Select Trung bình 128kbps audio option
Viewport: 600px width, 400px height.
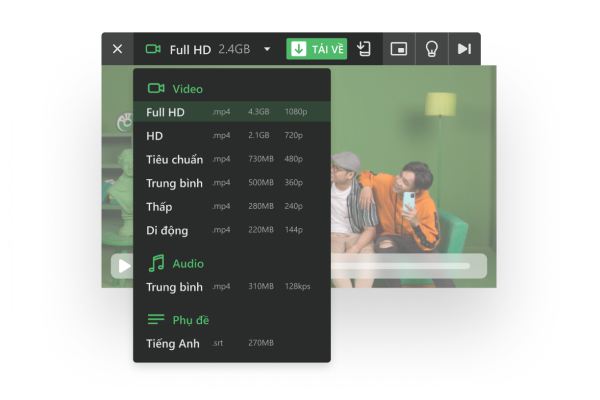point(231,287)
